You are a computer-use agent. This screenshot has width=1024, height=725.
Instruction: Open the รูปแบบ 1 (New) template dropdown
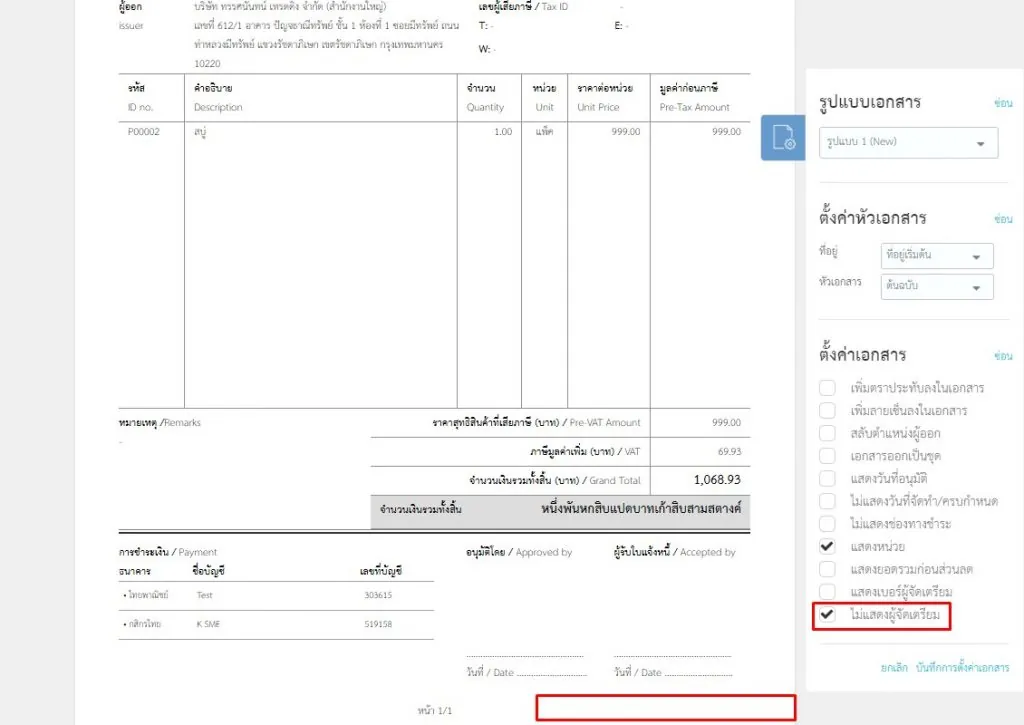908,142
